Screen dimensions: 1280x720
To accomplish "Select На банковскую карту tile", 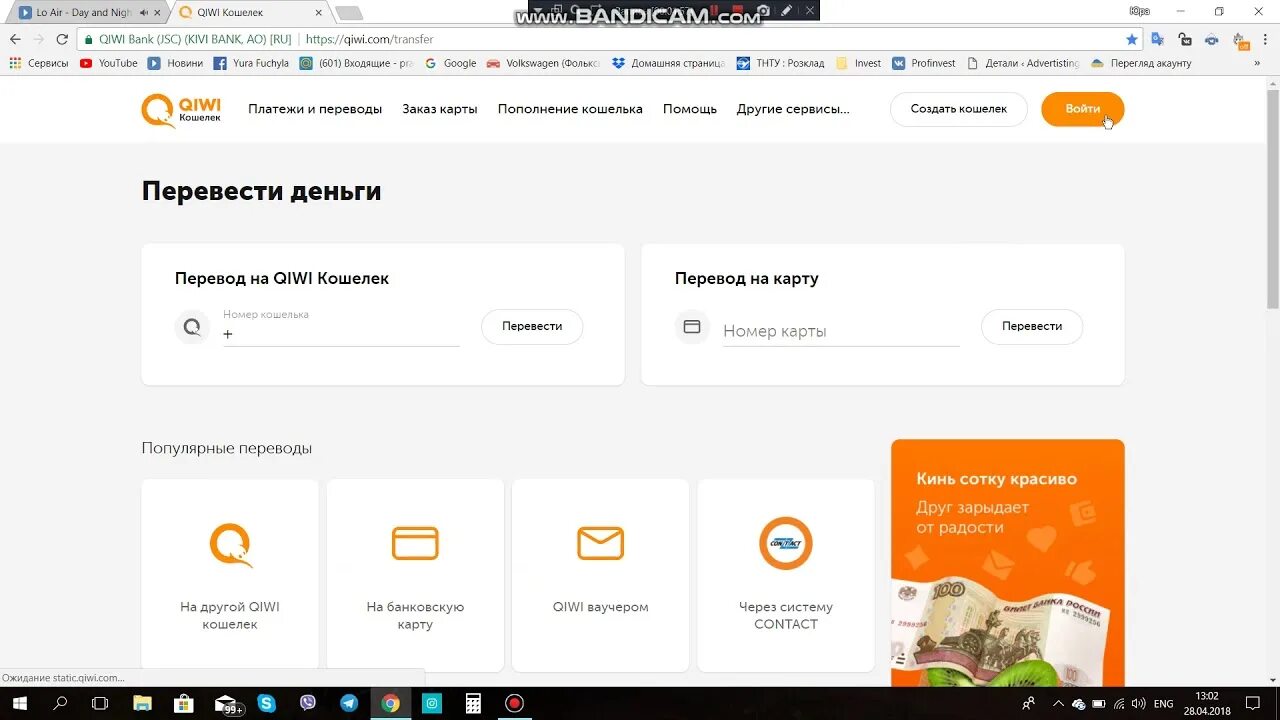I will [415, 575].
